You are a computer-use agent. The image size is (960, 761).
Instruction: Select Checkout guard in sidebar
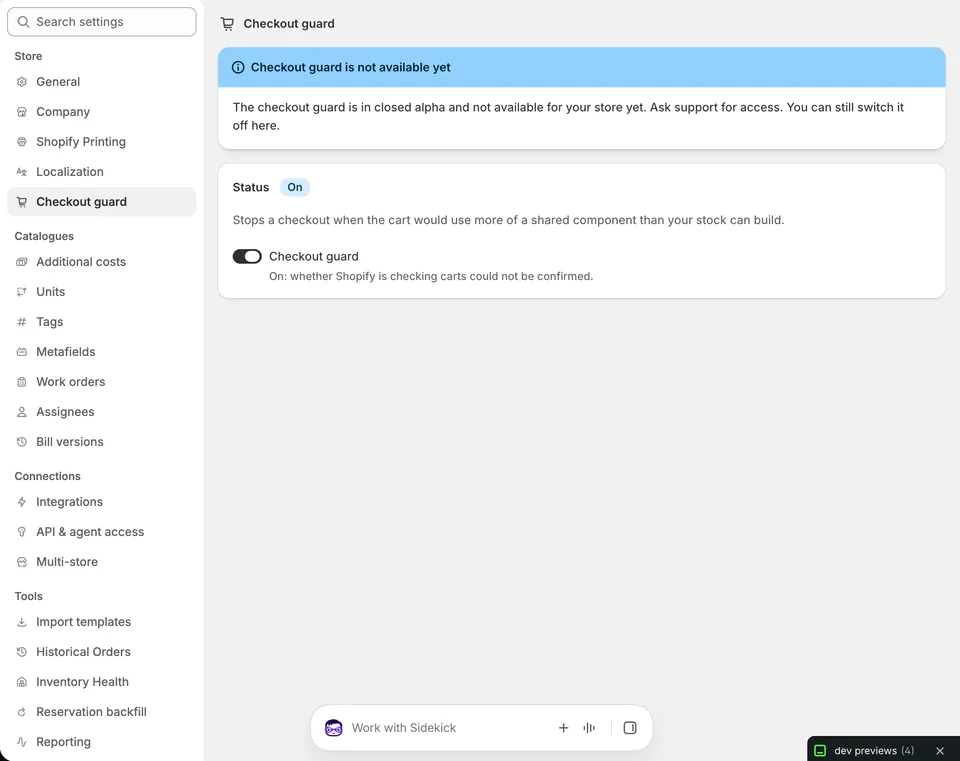point(102,201)
